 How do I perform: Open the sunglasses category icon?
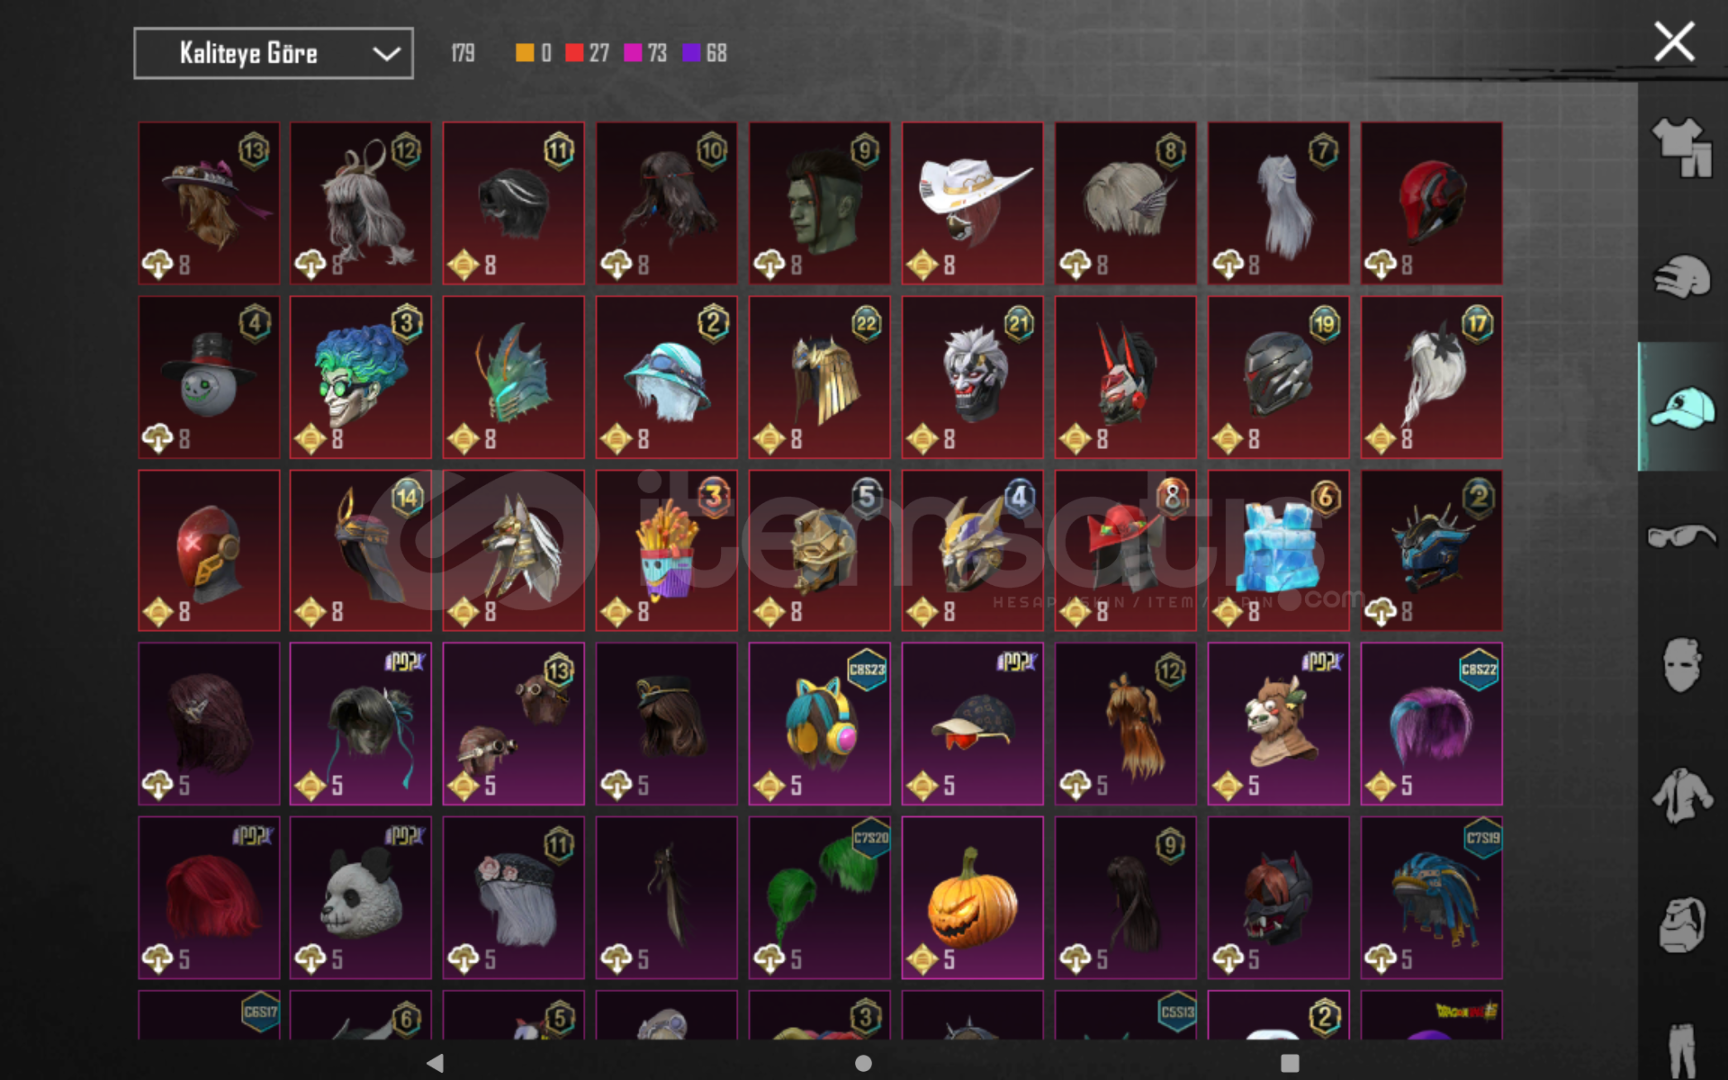coord(1683,536)
